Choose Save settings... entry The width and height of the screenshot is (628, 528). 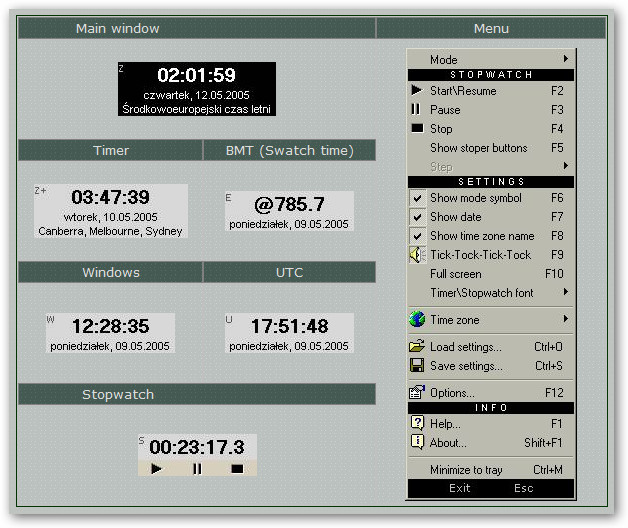[x=491, y=365]
